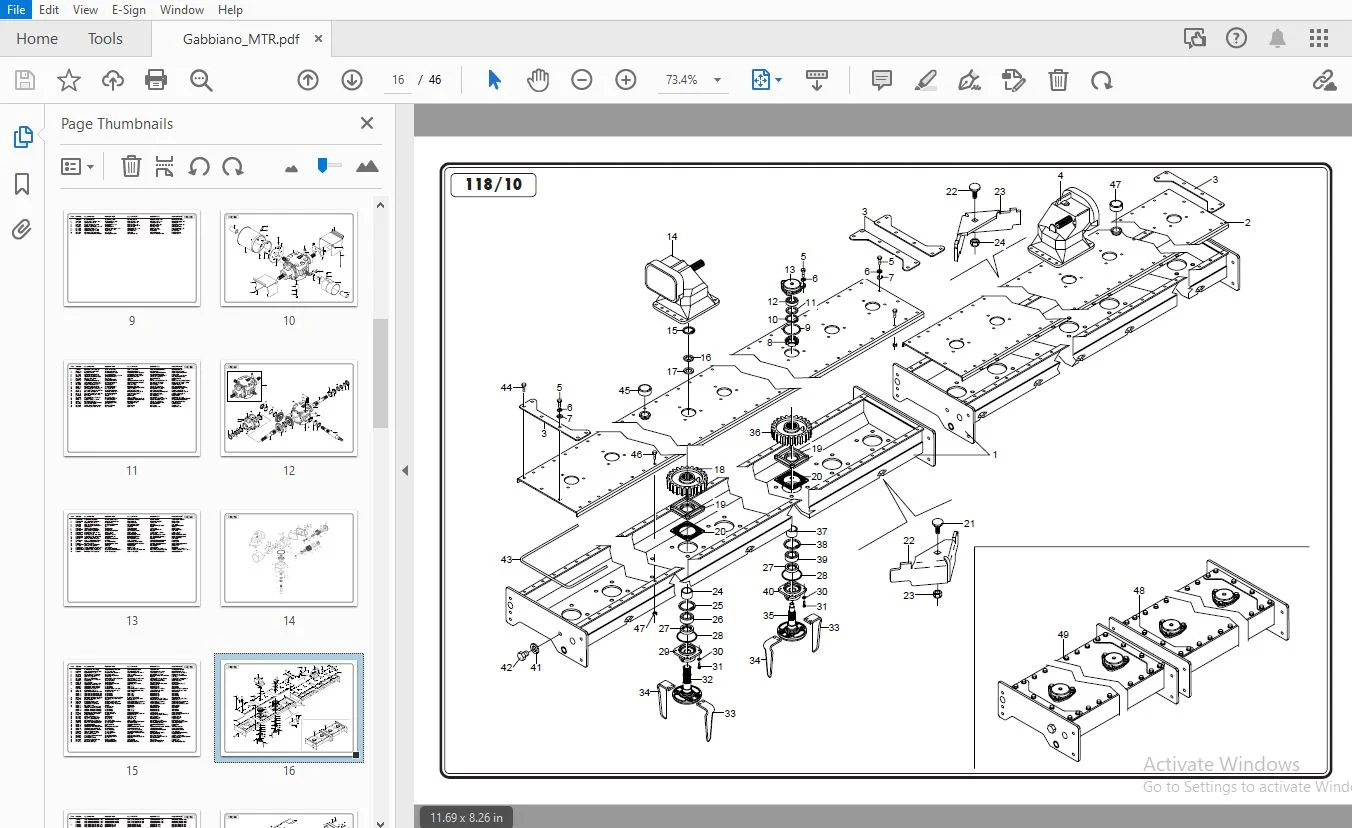Open the Help menu
This screenshot has height=828, width=1352.
[x=230, y=10]
